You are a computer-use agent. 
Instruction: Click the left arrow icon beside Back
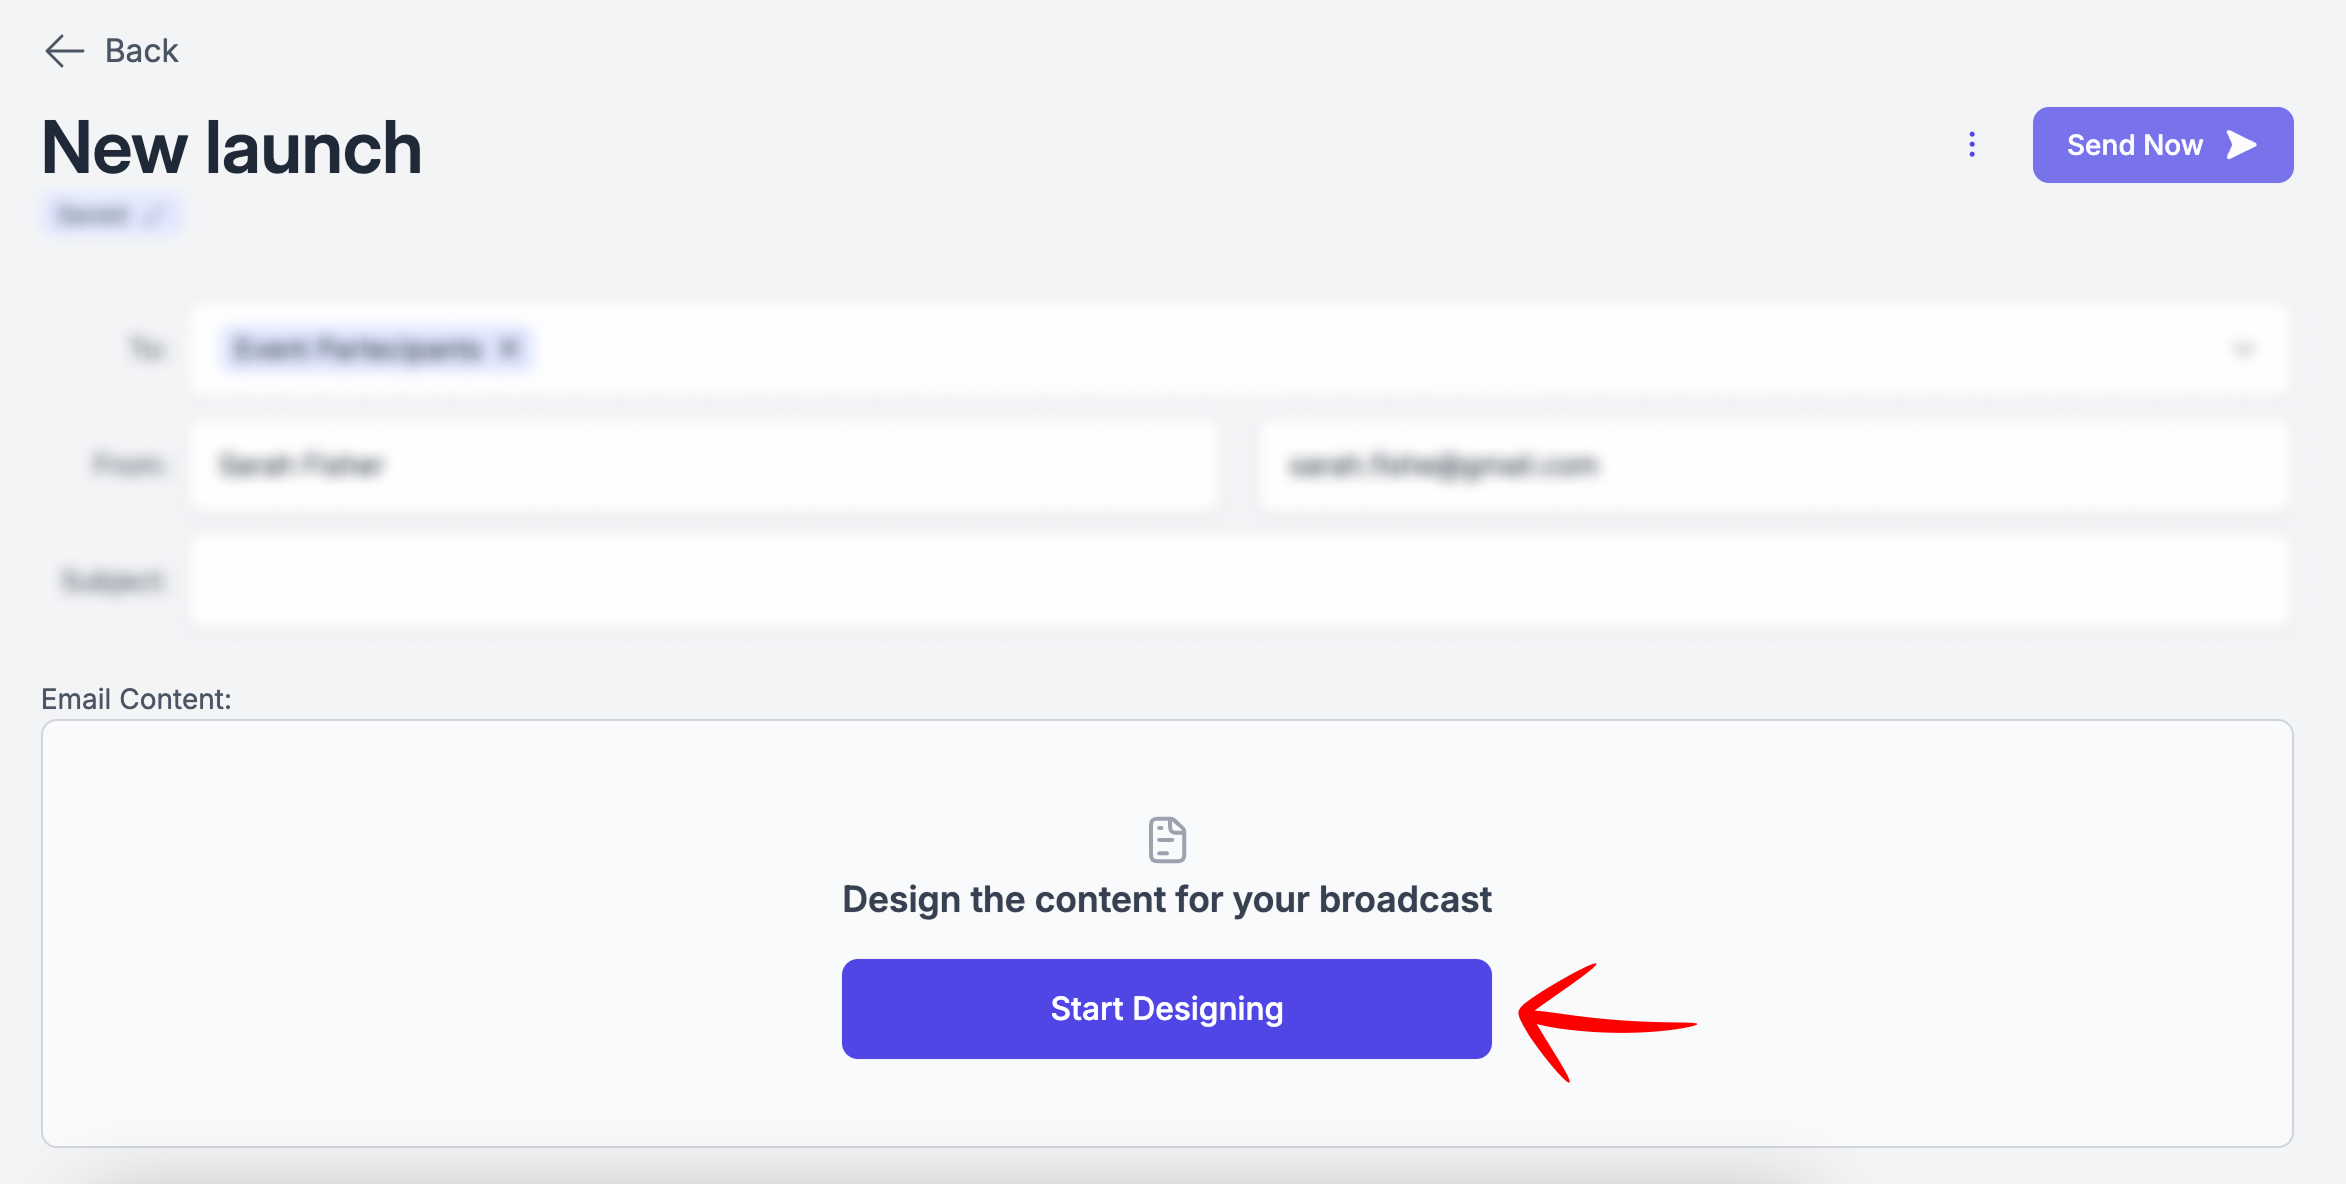coord(65,51)
